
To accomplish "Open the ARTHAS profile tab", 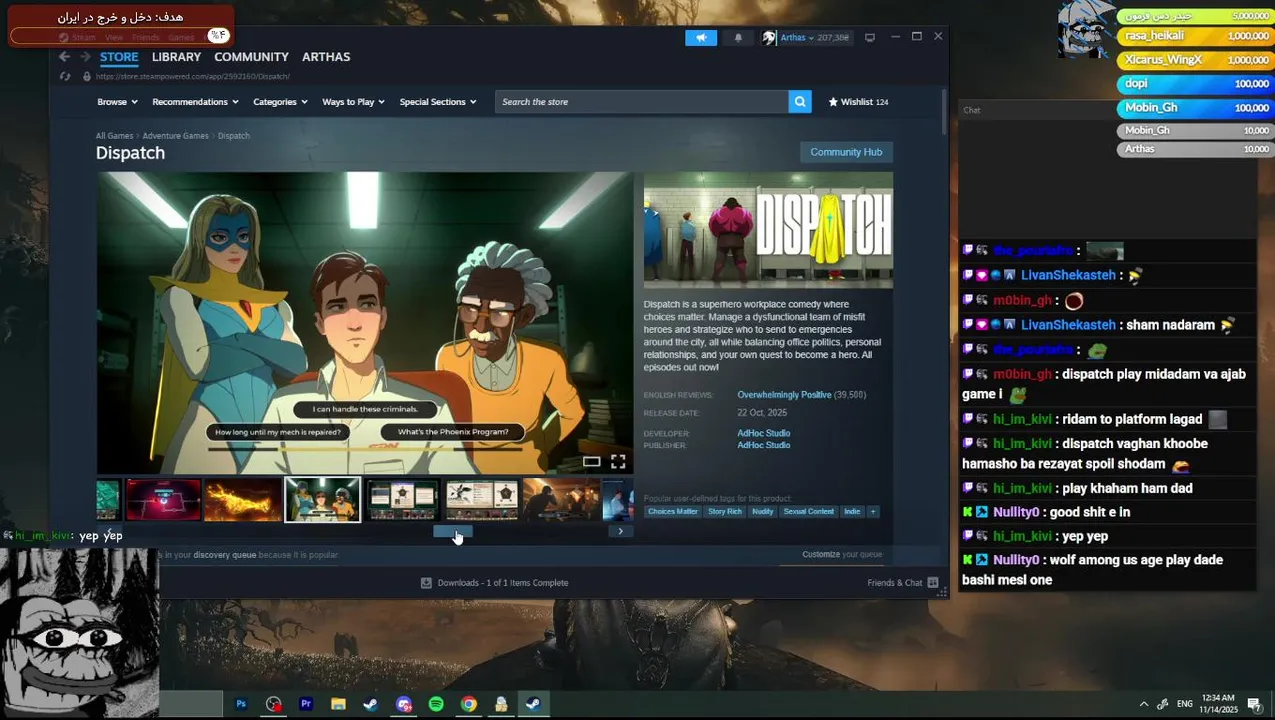I will 326,57.
